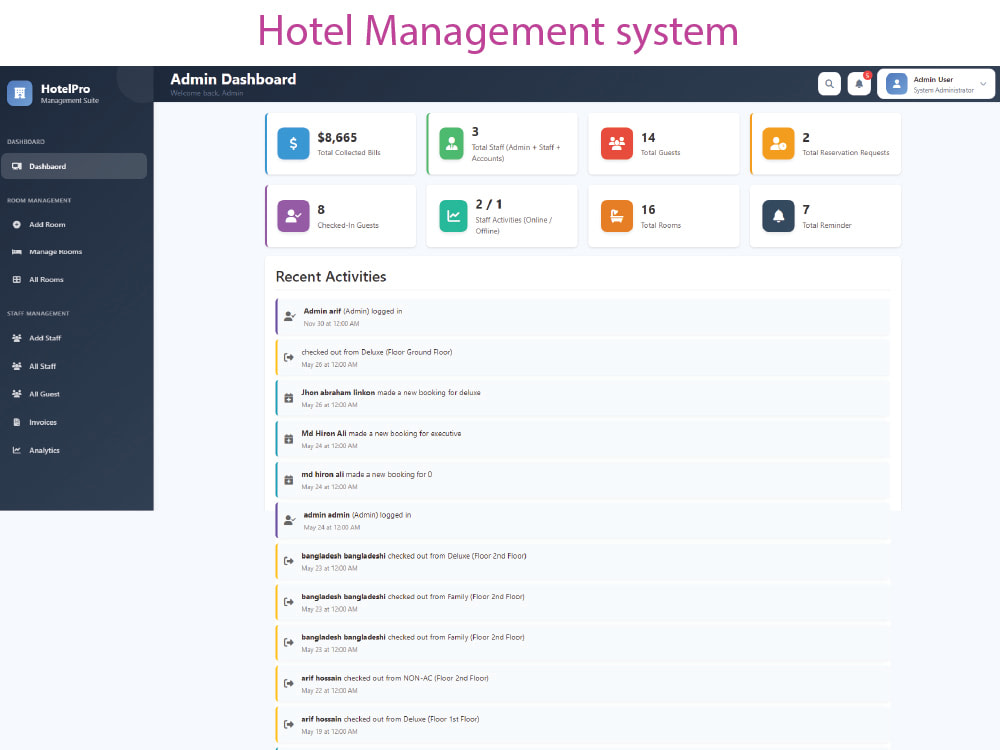Viewport: 1000px width, 750px height.
Task: Click the dark Total Reminder bell icon
Action: coord(778,216)
